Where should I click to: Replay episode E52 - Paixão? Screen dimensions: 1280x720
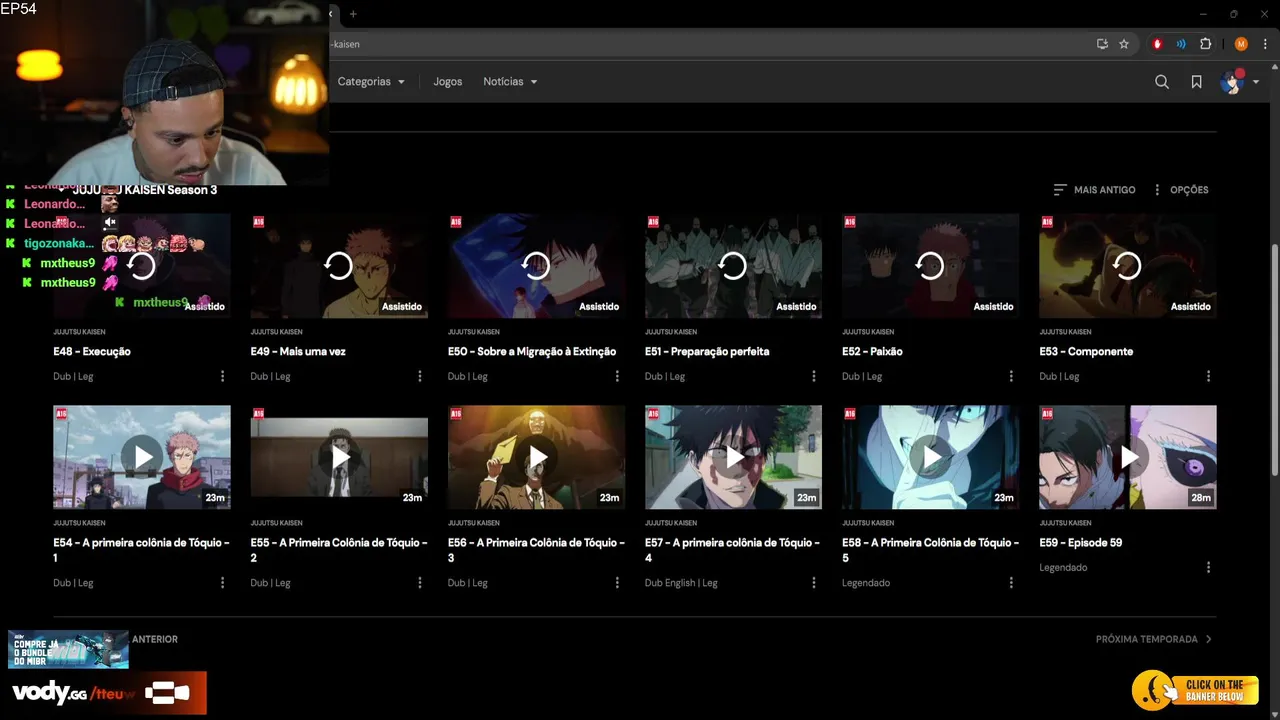930,265
